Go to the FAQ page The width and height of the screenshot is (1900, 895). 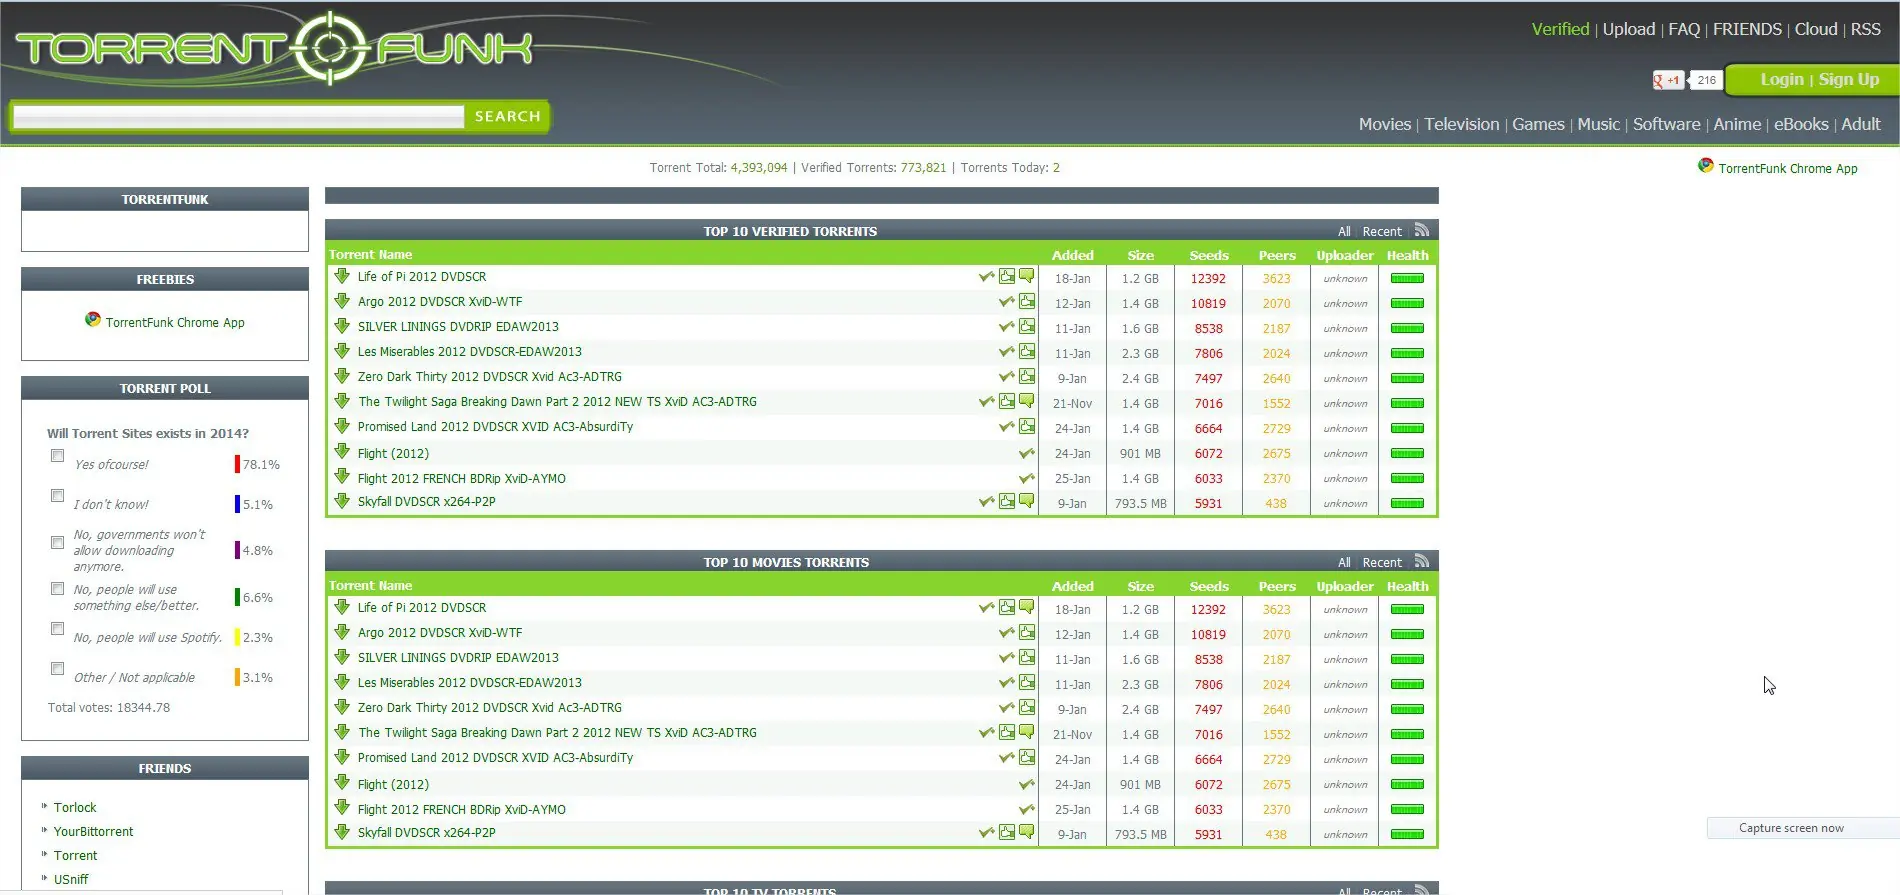click(x=1684, y=29)
